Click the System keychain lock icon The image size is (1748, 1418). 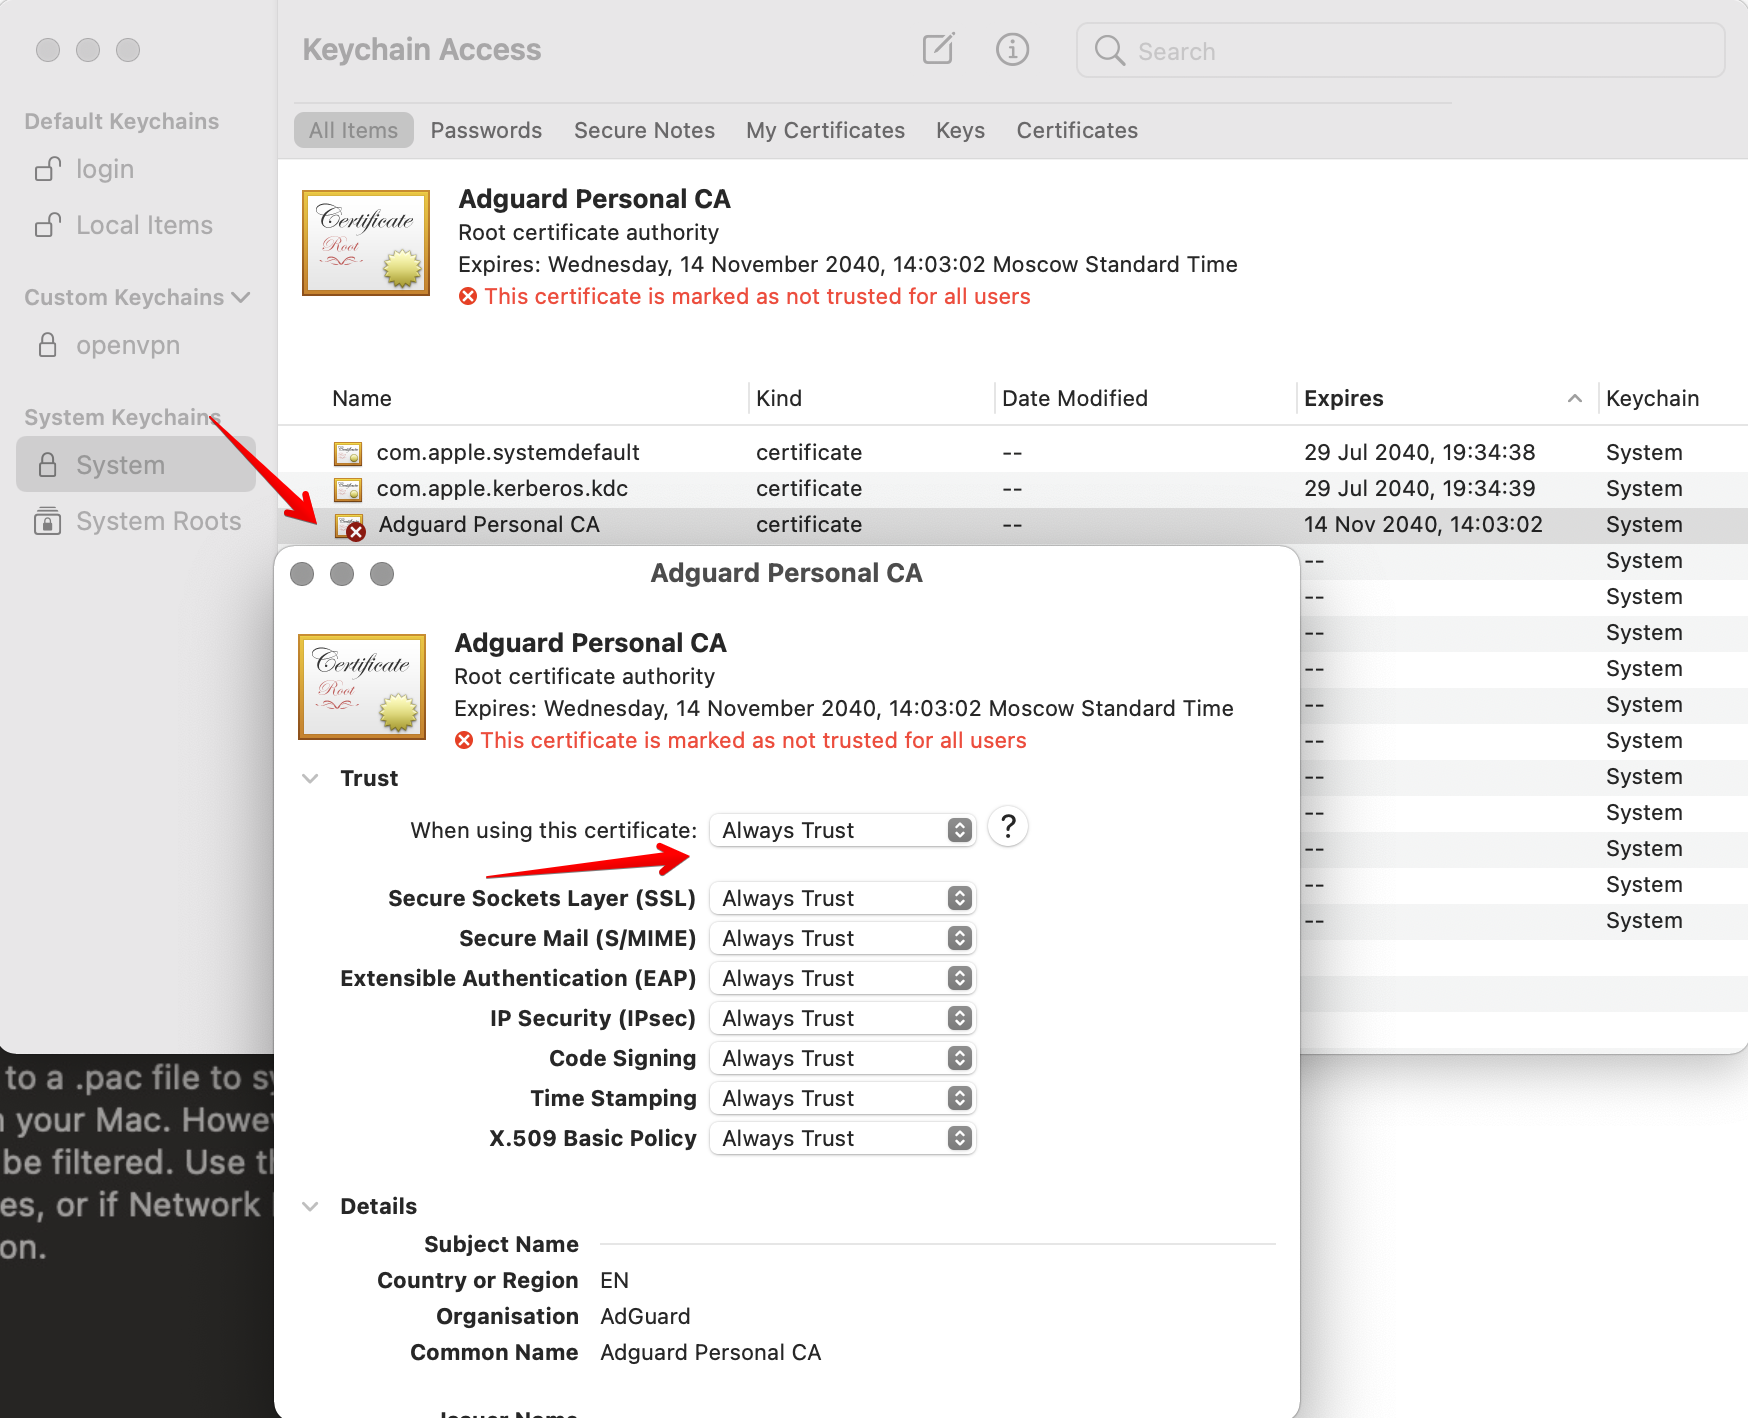47,465
